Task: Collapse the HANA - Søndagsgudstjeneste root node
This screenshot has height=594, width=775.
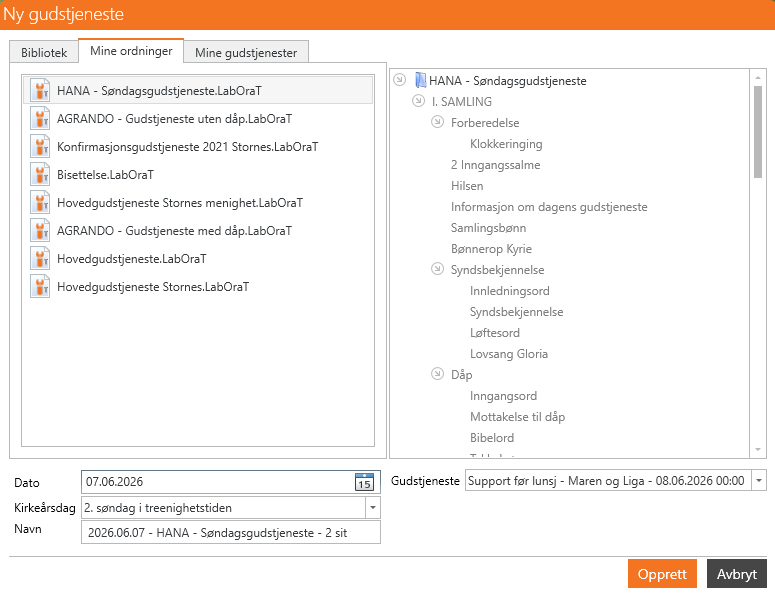Action: click(399, 80)
